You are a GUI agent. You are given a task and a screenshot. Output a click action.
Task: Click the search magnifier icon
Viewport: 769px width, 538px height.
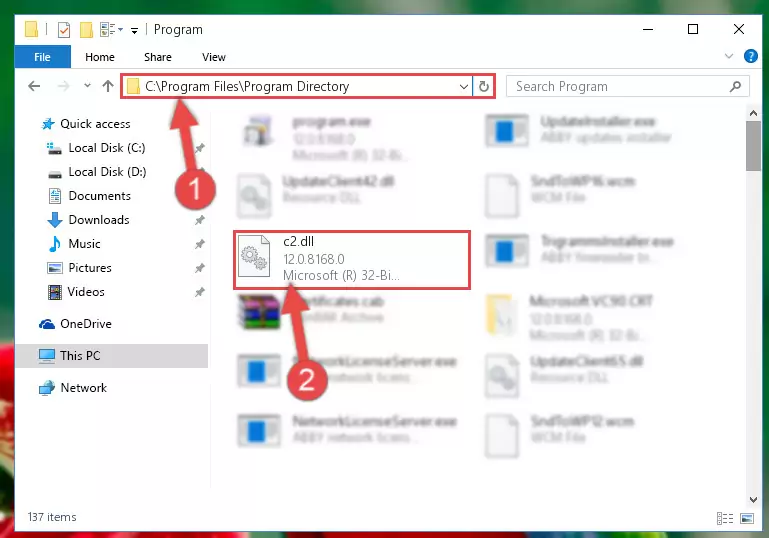coord(735,87)
